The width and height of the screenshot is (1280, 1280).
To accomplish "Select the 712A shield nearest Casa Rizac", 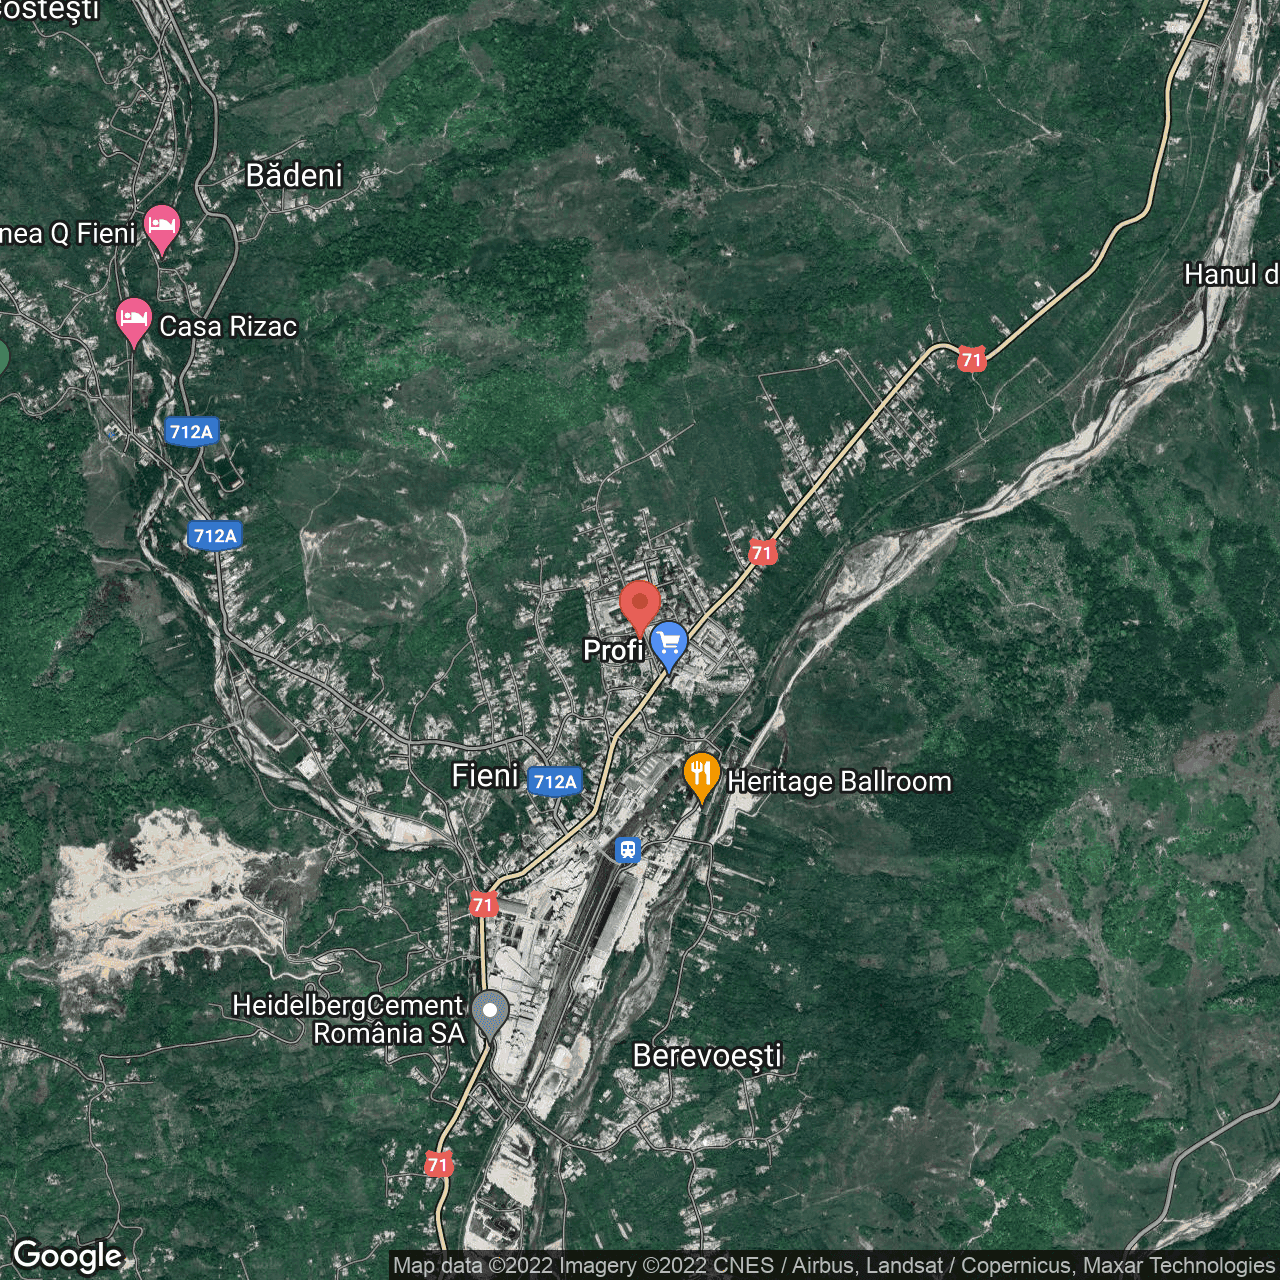I will (x=191, y=432).
